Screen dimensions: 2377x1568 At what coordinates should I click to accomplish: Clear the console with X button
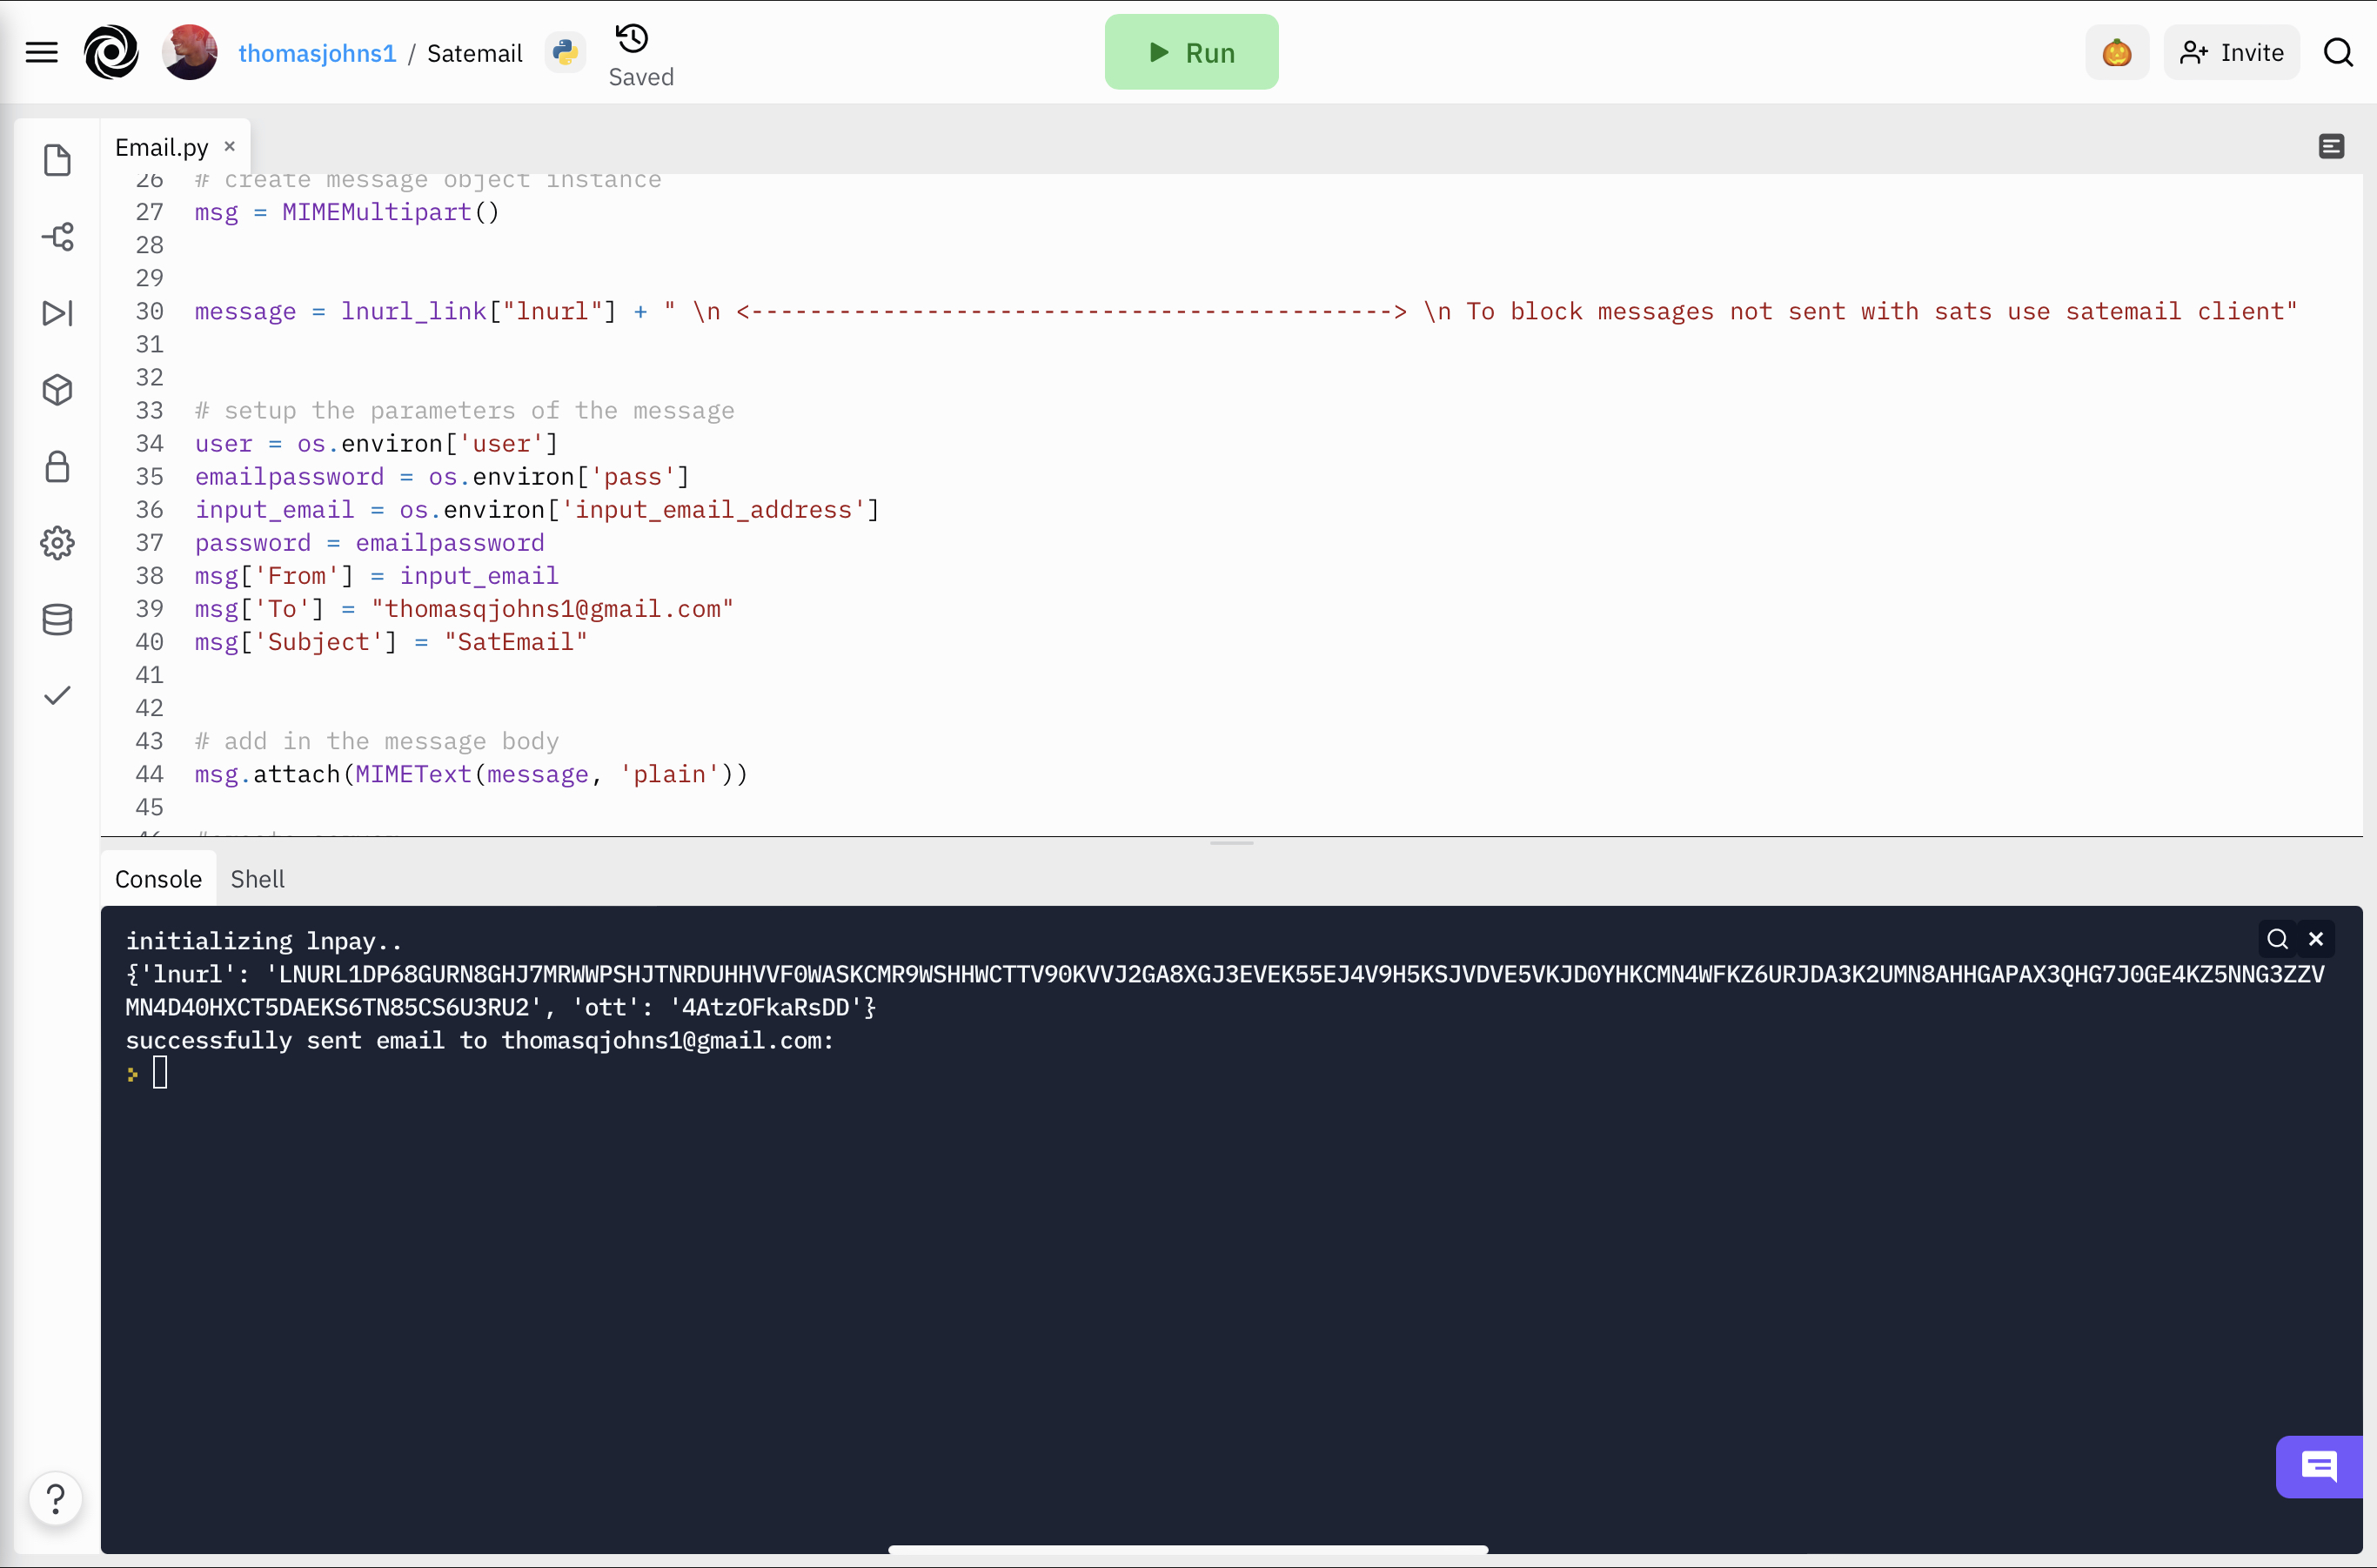[2315, 939]
